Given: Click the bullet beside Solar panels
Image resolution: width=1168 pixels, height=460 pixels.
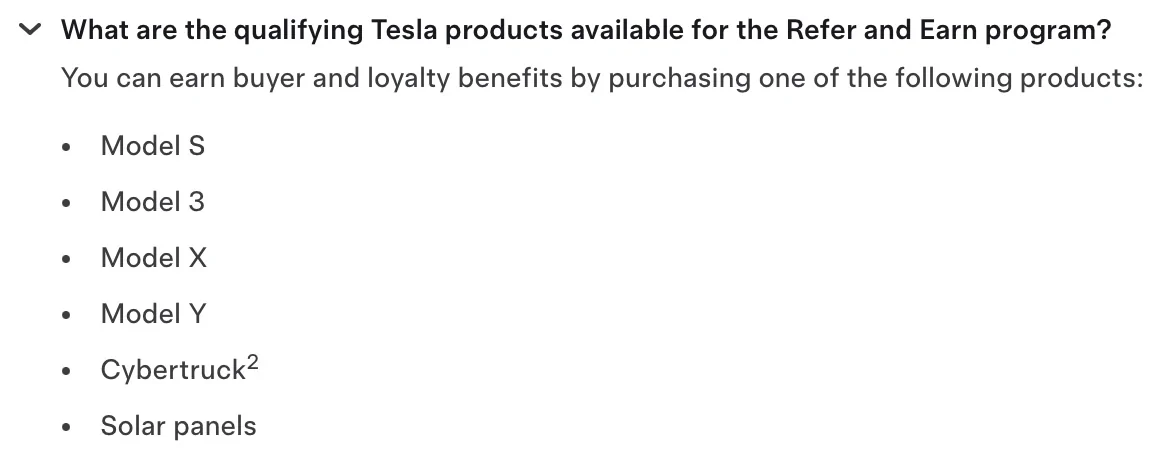Looking at the screenshot, I should click(x=67, y=427).
